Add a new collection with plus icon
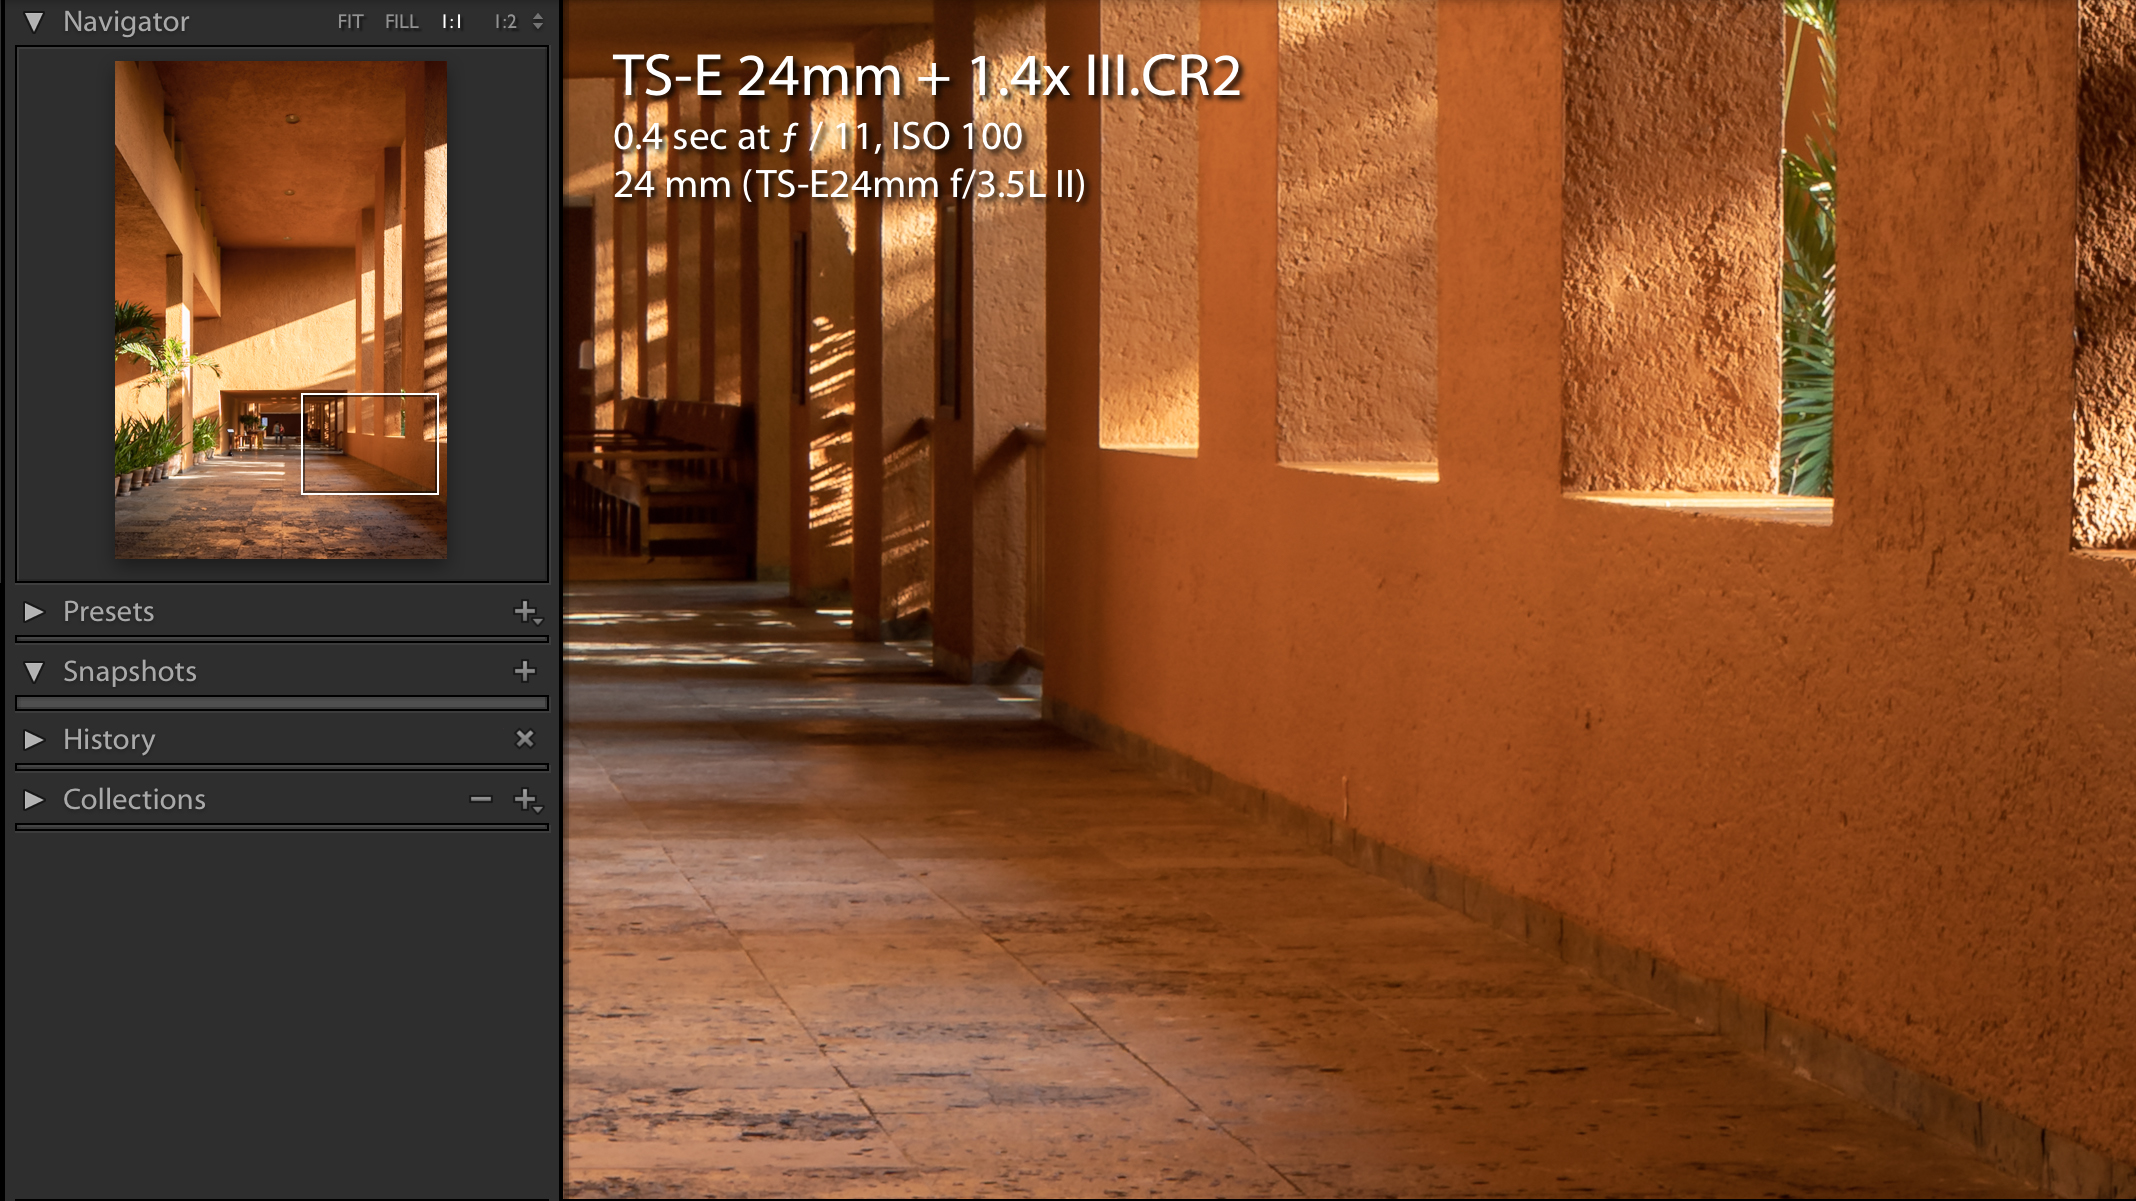Screen dimensions: 2136x1201 pos(527,800)
